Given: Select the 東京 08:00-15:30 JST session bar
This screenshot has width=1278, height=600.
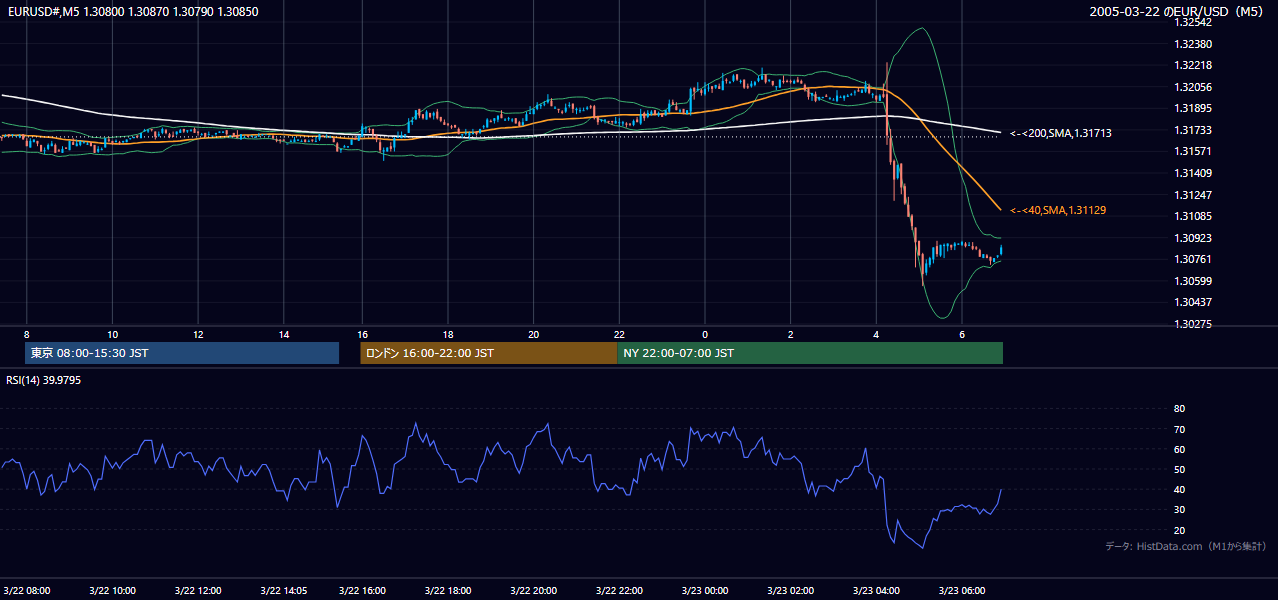Looking at the screenshot, I should pos(182,353).
